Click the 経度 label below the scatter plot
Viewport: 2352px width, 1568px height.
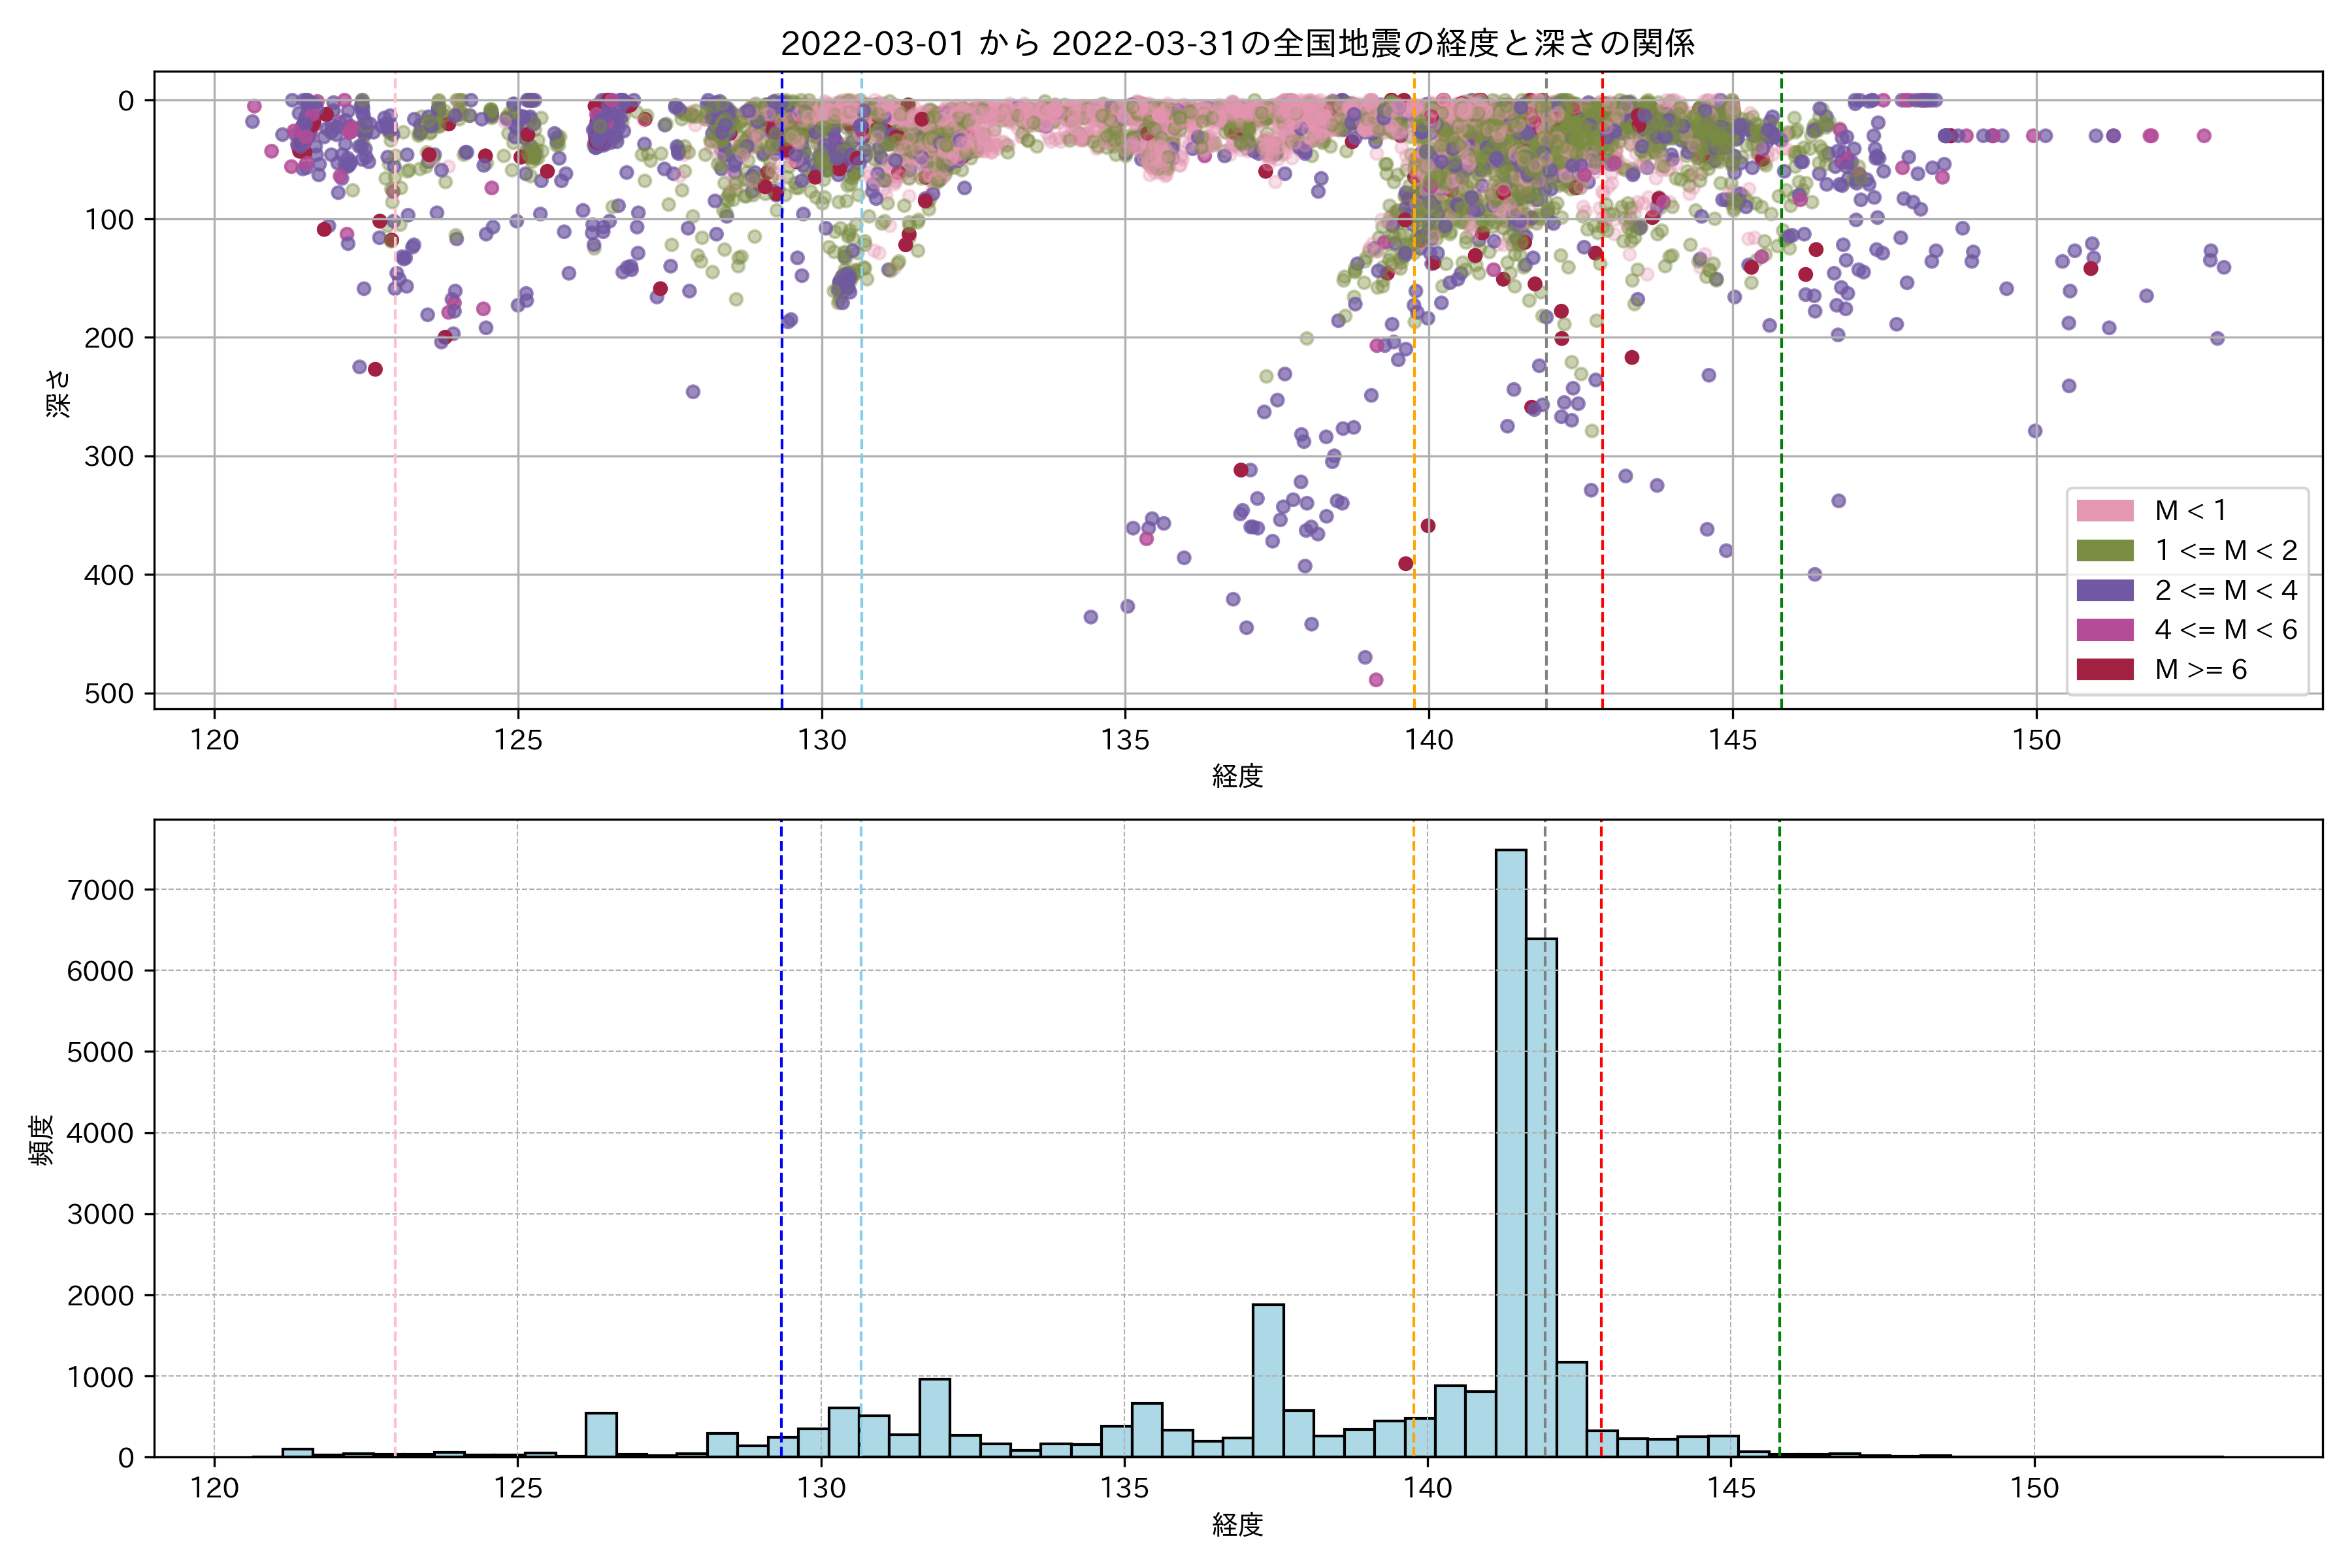[1237, 776]
